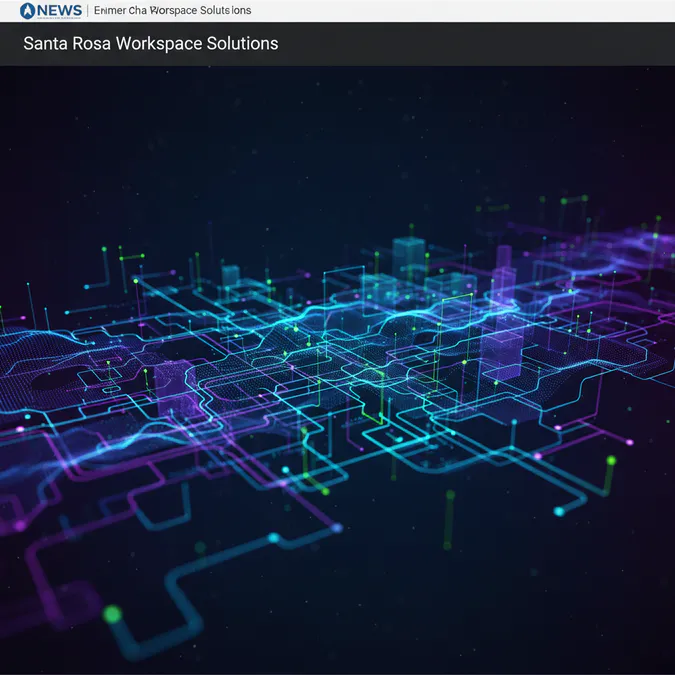
Task: Click the large blurred green node in image
Action: [112, 613]
